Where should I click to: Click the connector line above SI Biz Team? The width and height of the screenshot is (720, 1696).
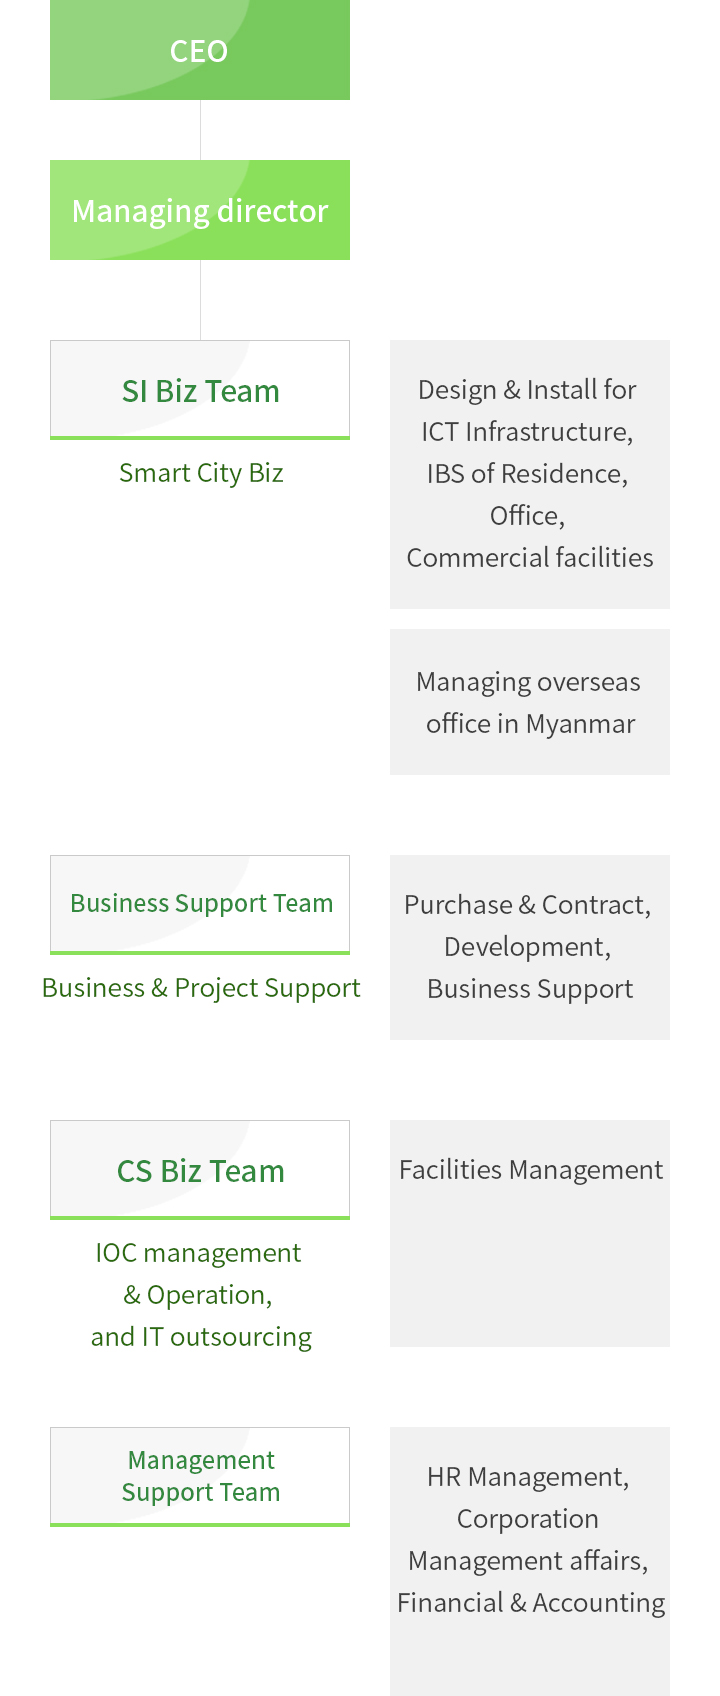point(200,300)
